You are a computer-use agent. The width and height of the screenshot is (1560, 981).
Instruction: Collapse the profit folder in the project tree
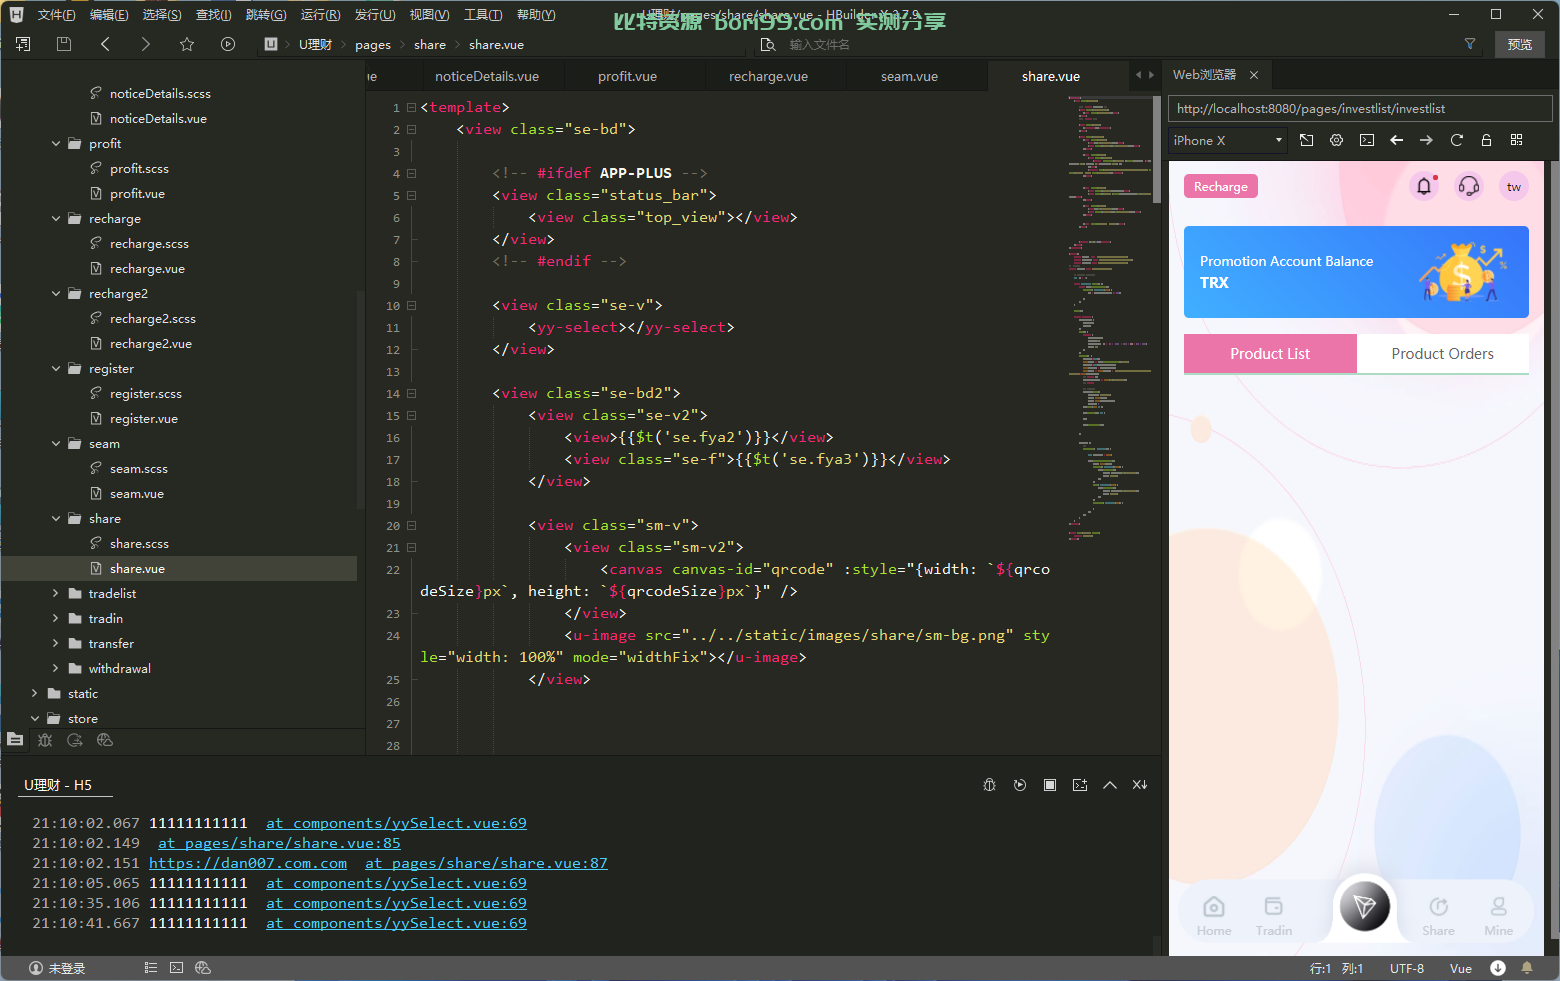point(56,144)
